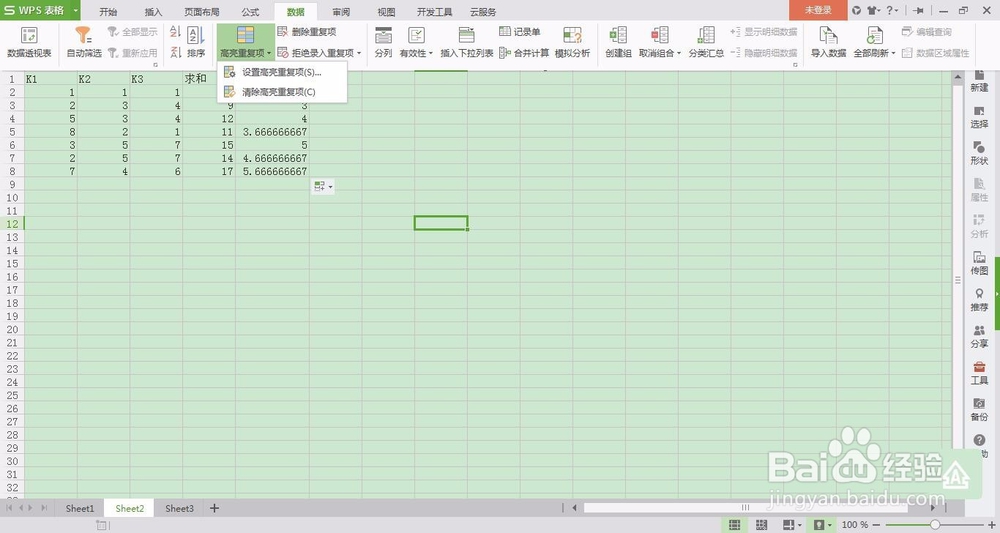This screenshot has width=1000, height=533.
Task: Expand the 有效性 dropdown
Action: point(430,53)
